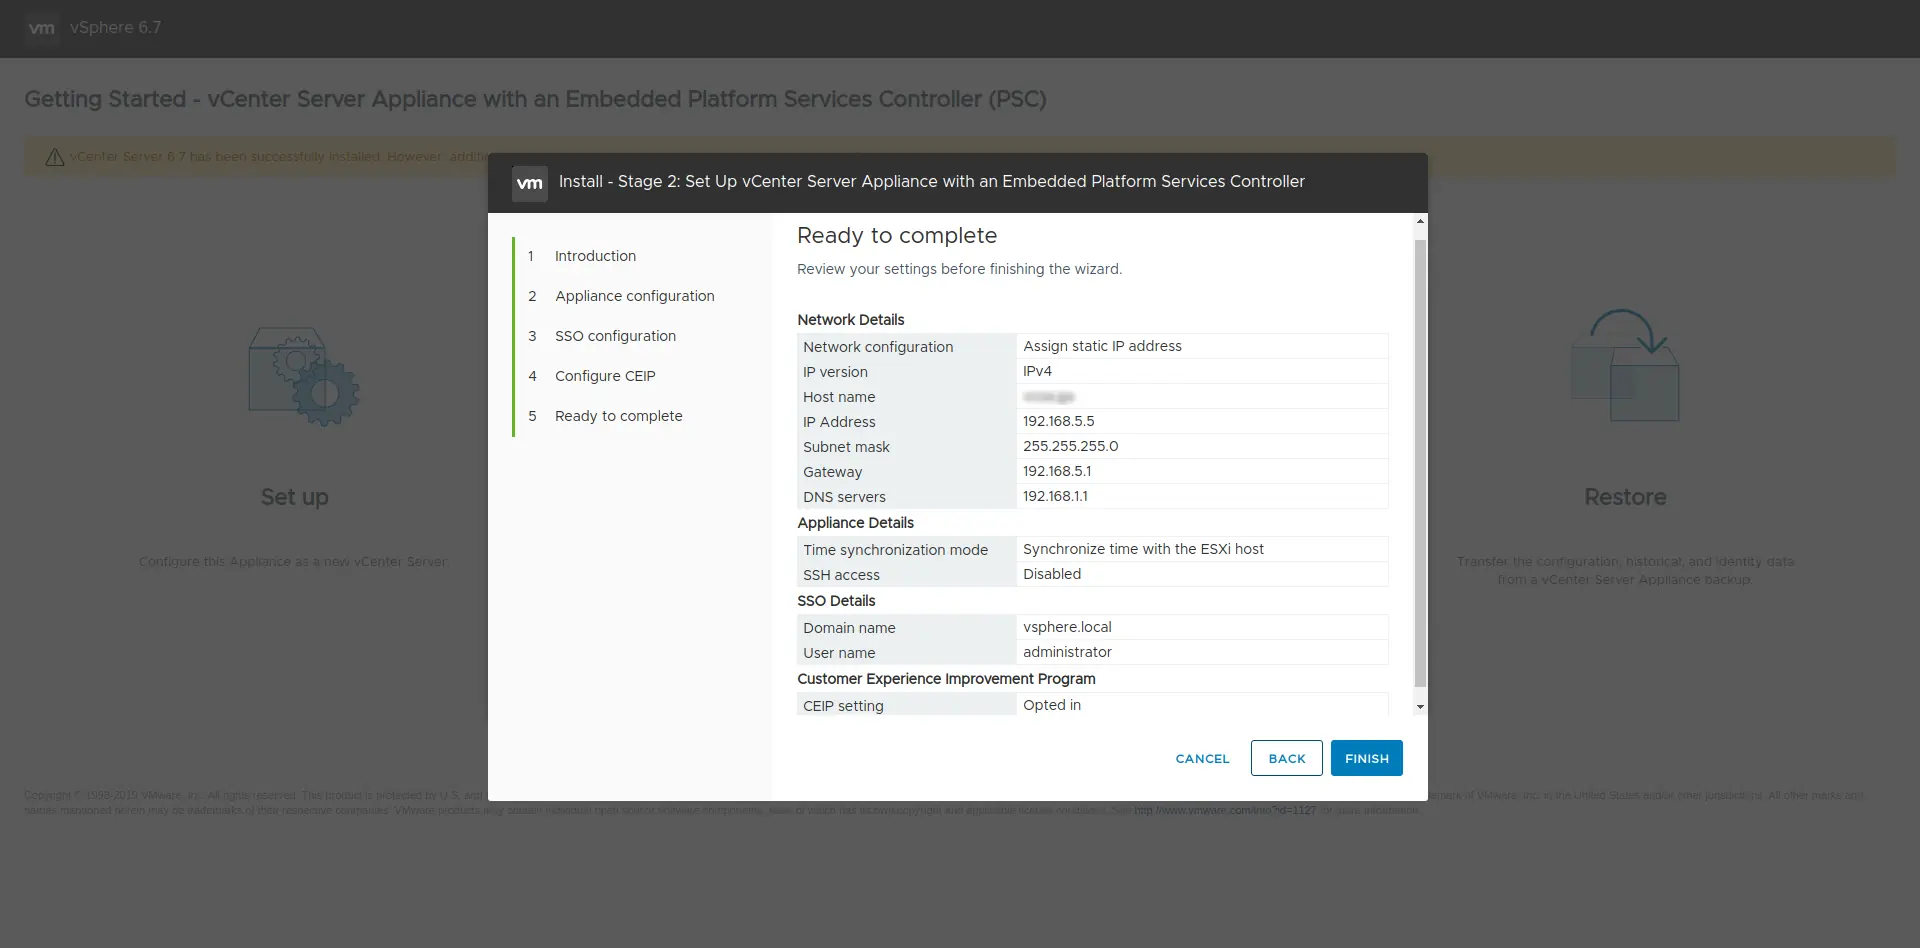This screenshot has width=1920, height=948.
Task: Cancel the Stage 2 wizard
Action: [1202, 758]
